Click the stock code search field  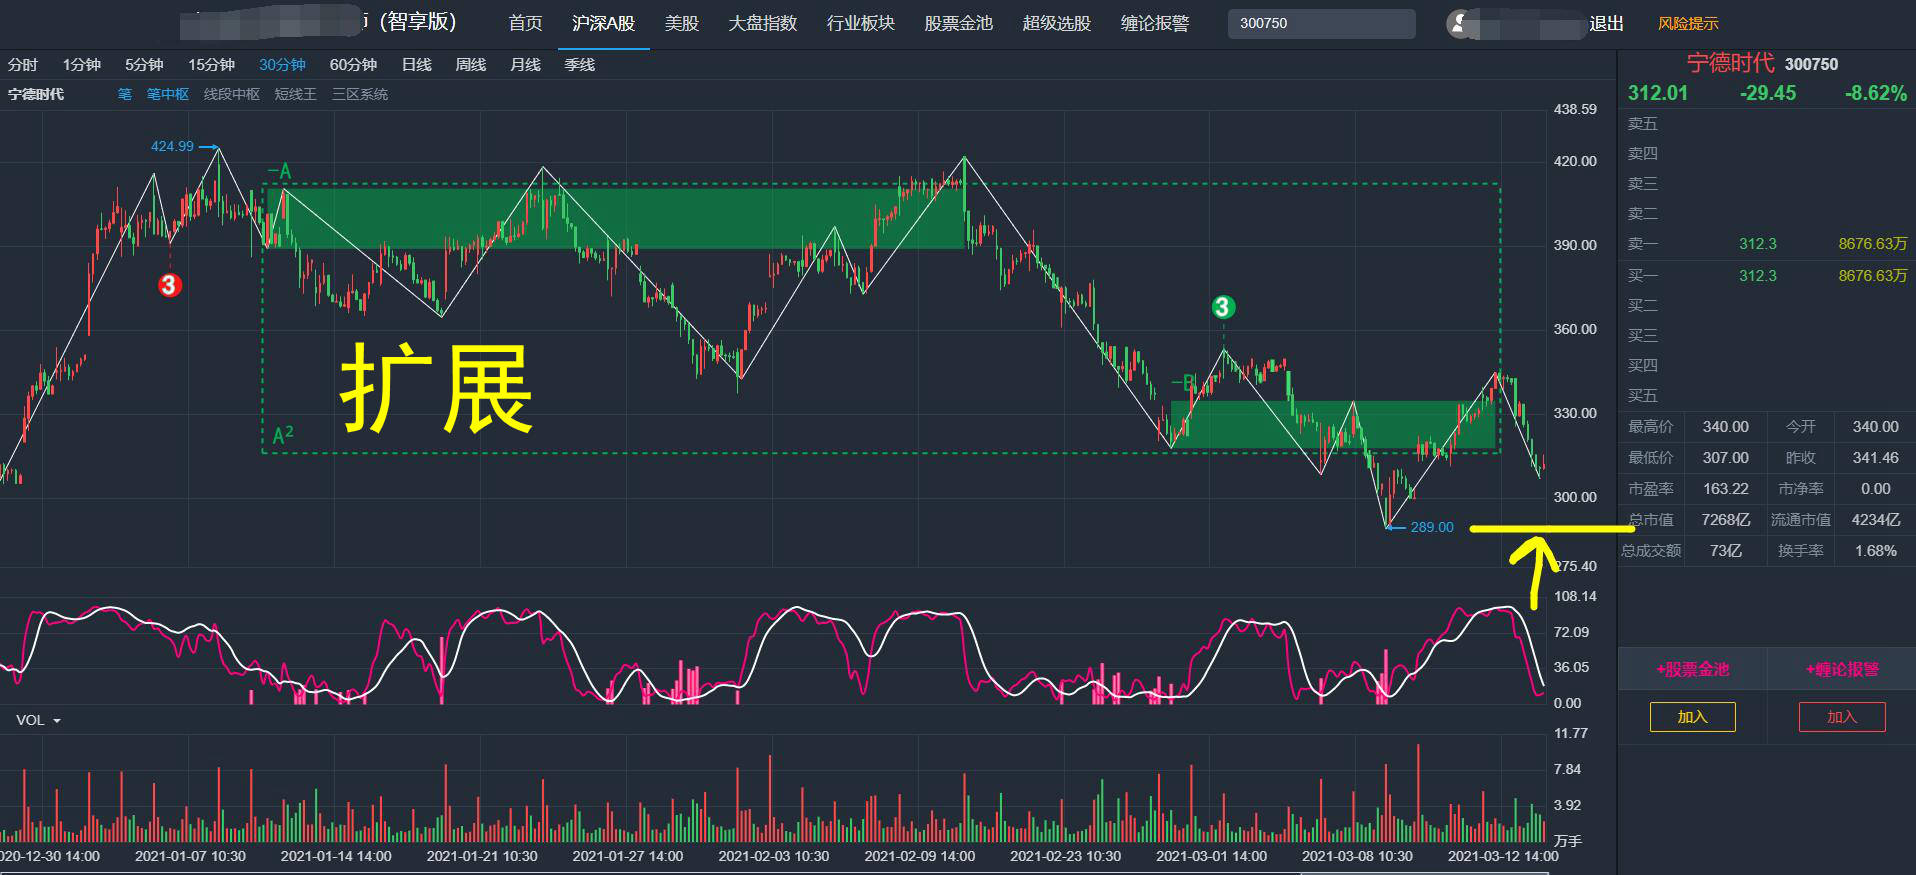coord(1321,23)
